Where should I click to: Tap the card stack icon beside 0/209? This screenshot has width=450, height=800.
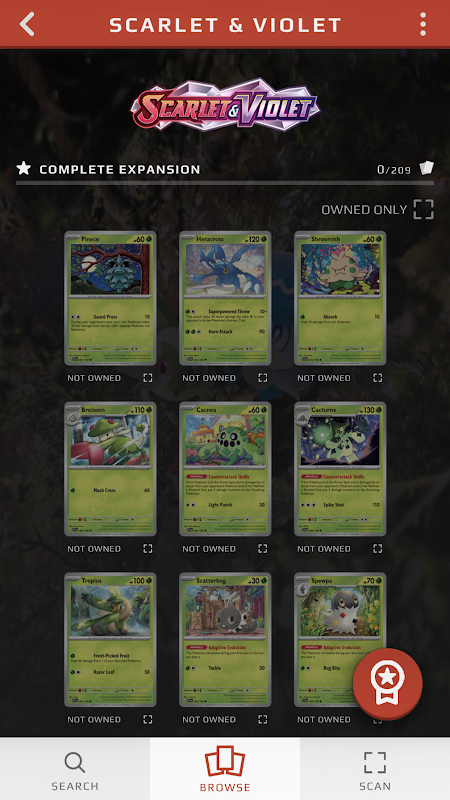click(x=427, y=168)
